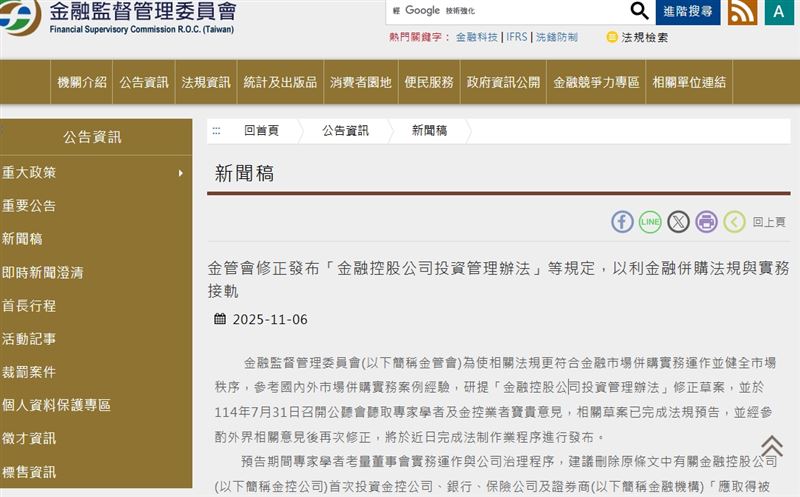Click the article title about 金融控股公司投資管理辦法

(498, 279)
